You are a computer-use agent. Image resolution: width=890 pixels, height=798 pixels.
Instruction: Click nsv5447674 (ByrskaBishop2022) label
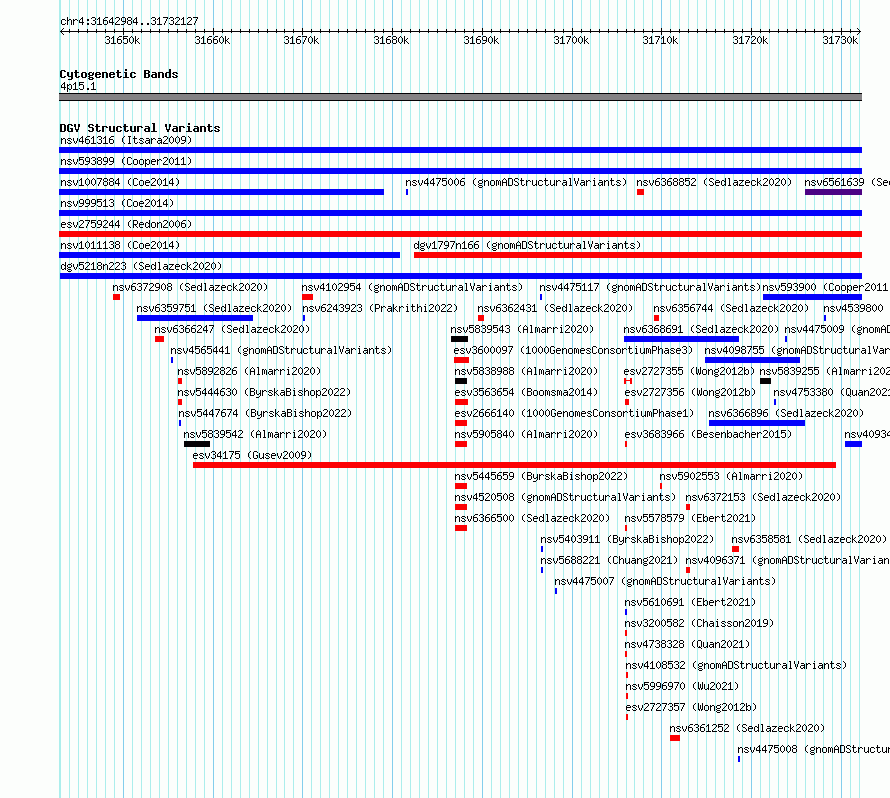[265, 413]
